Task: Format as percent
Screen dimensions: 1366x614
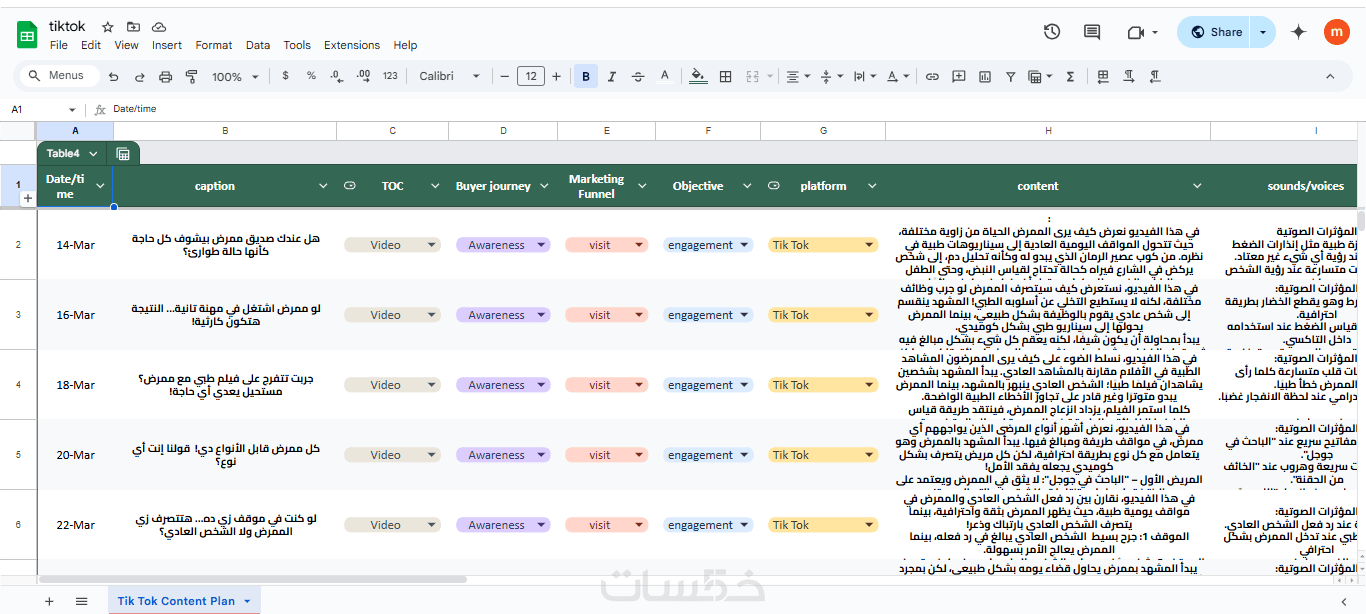Action: point(311,76)
